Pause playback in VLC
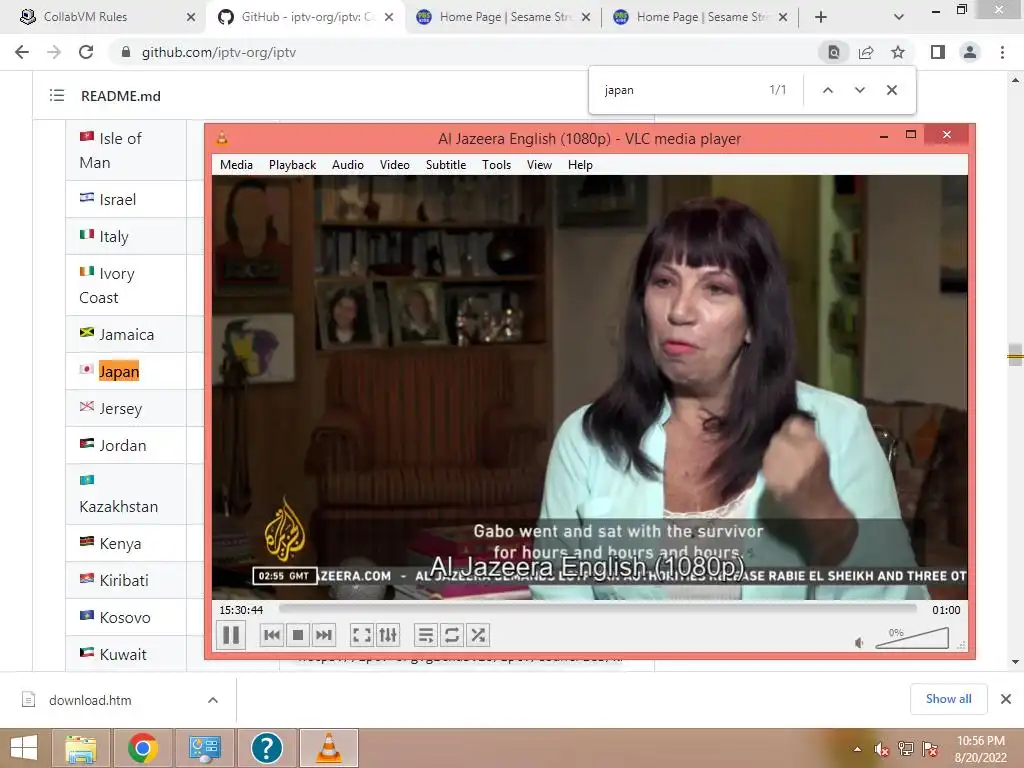The width and height of the screenshot is (1024, 768). coord(231,635)
